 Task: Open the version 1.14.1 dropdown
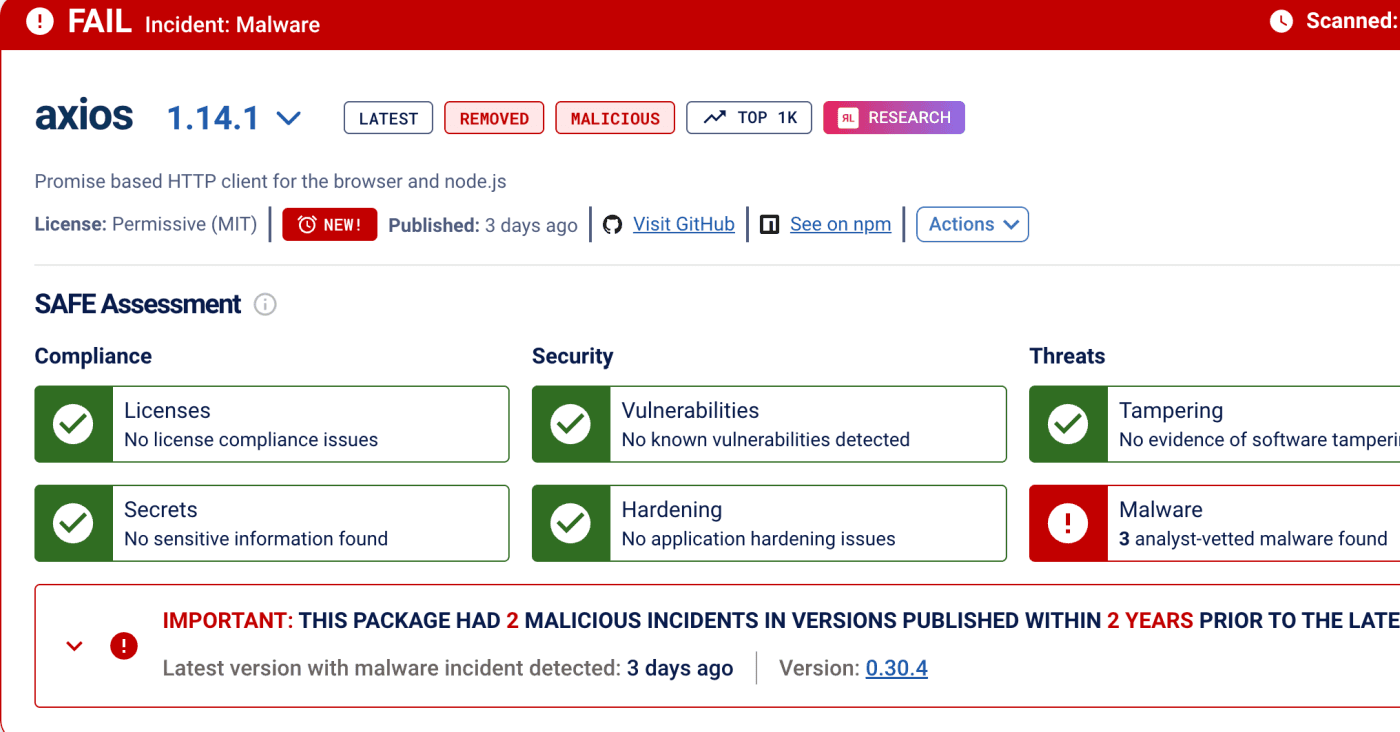click(288, 119)
